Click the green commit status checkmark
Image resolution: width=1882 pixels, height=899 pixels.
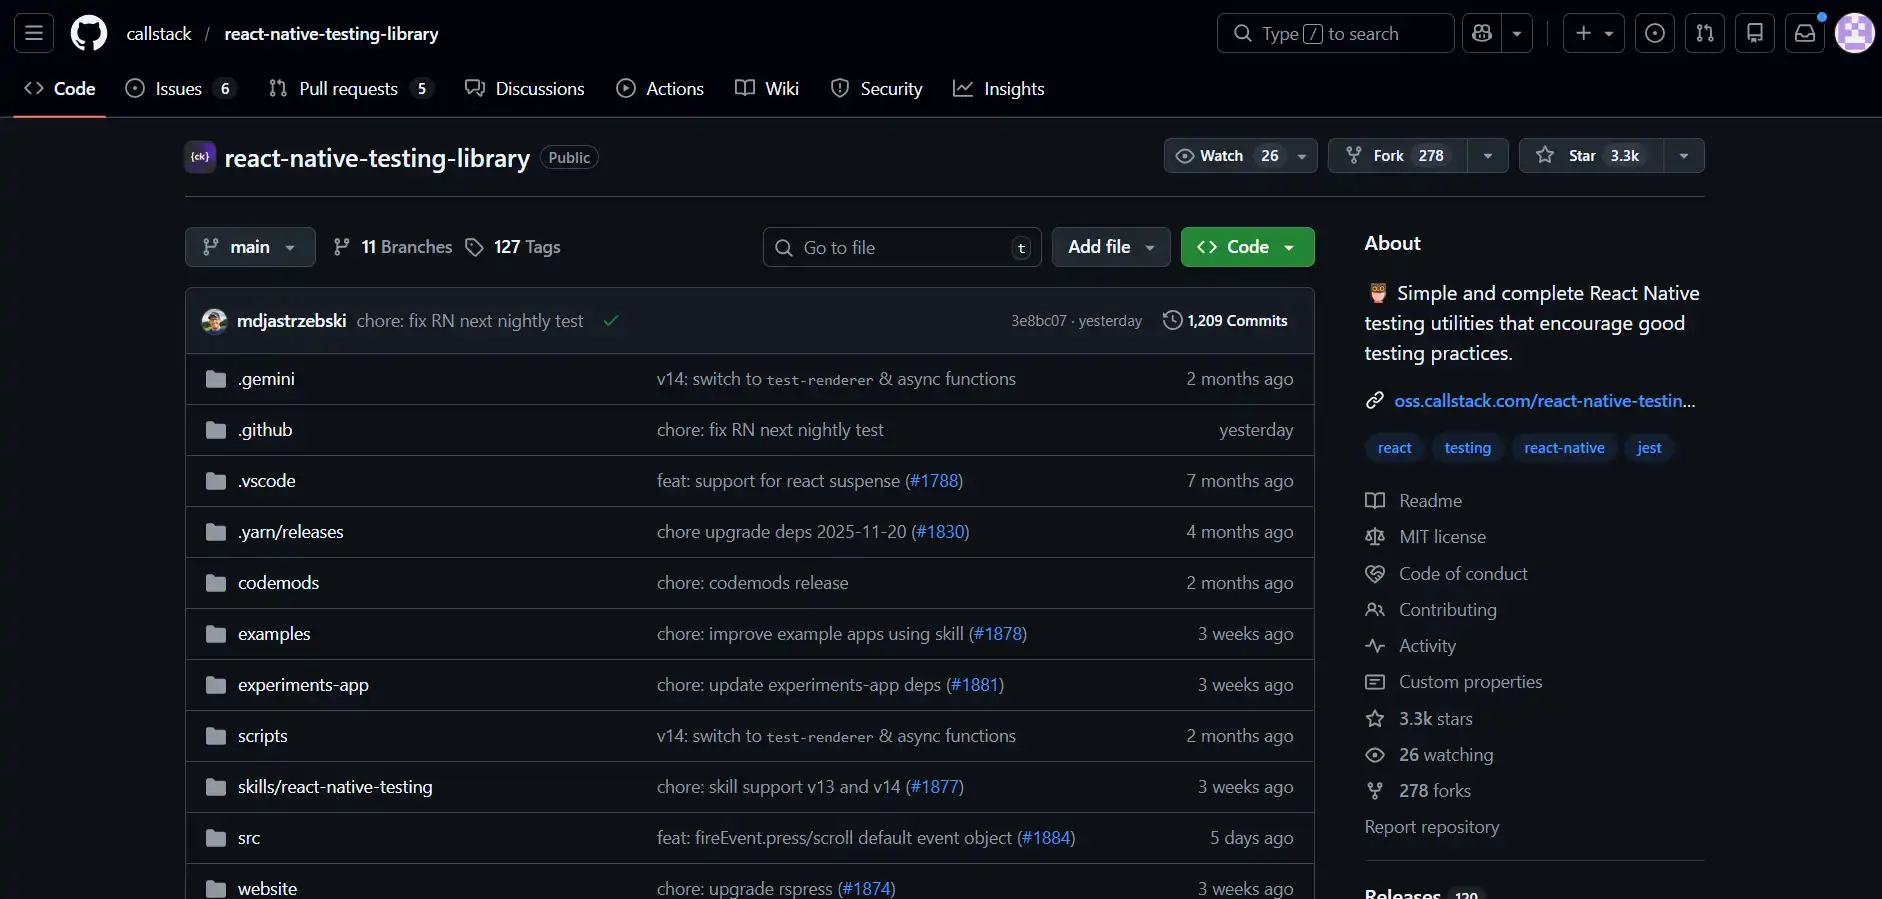click(x=611, y=321)
